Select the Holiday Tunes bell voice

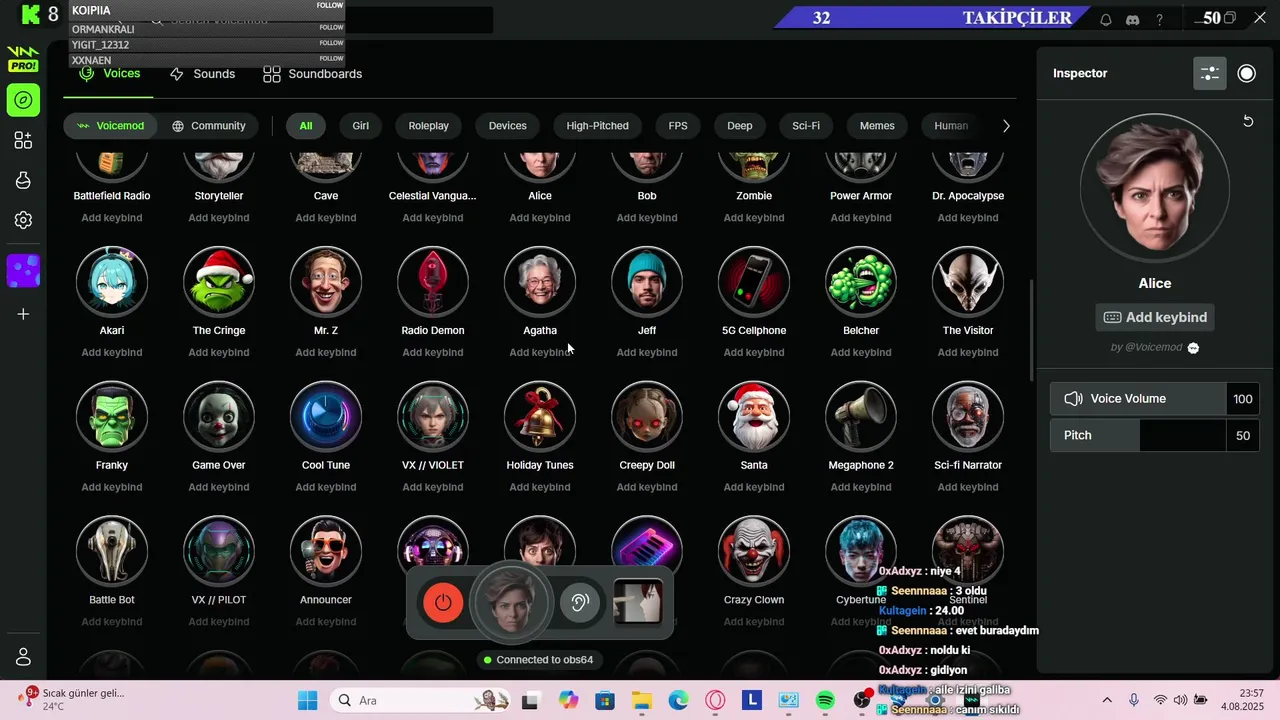pos(540,417)
